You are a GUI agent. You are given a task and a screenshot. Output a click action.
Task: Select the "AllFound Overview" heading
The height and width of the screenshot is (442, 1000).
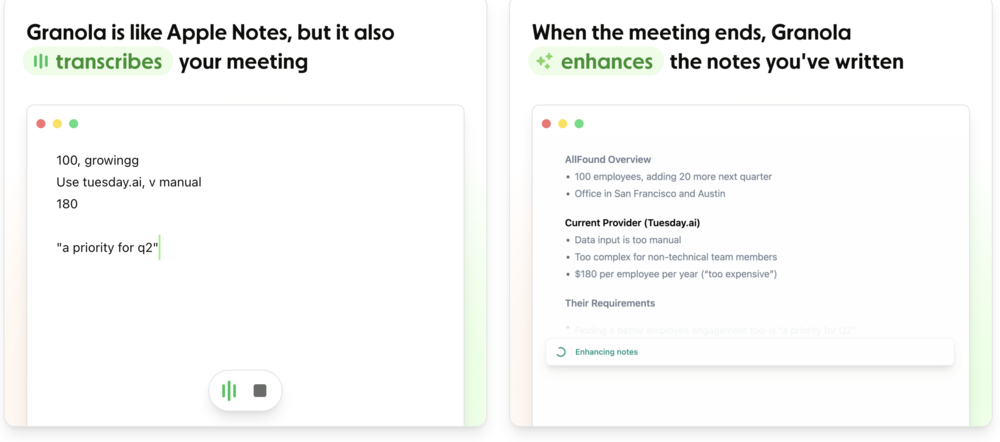608,159
